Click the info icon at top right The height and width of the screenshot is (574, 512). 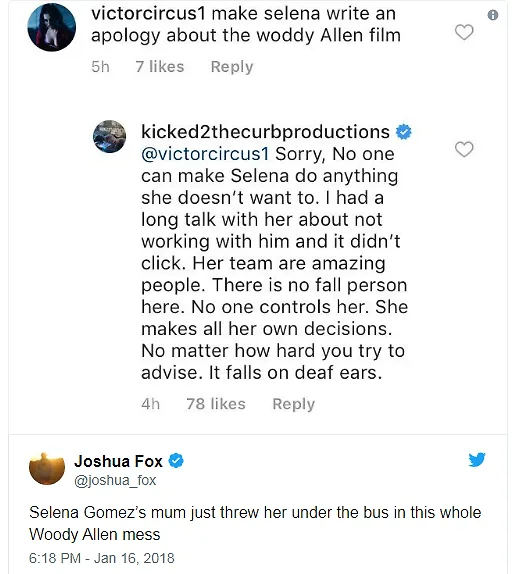point(493,15)
